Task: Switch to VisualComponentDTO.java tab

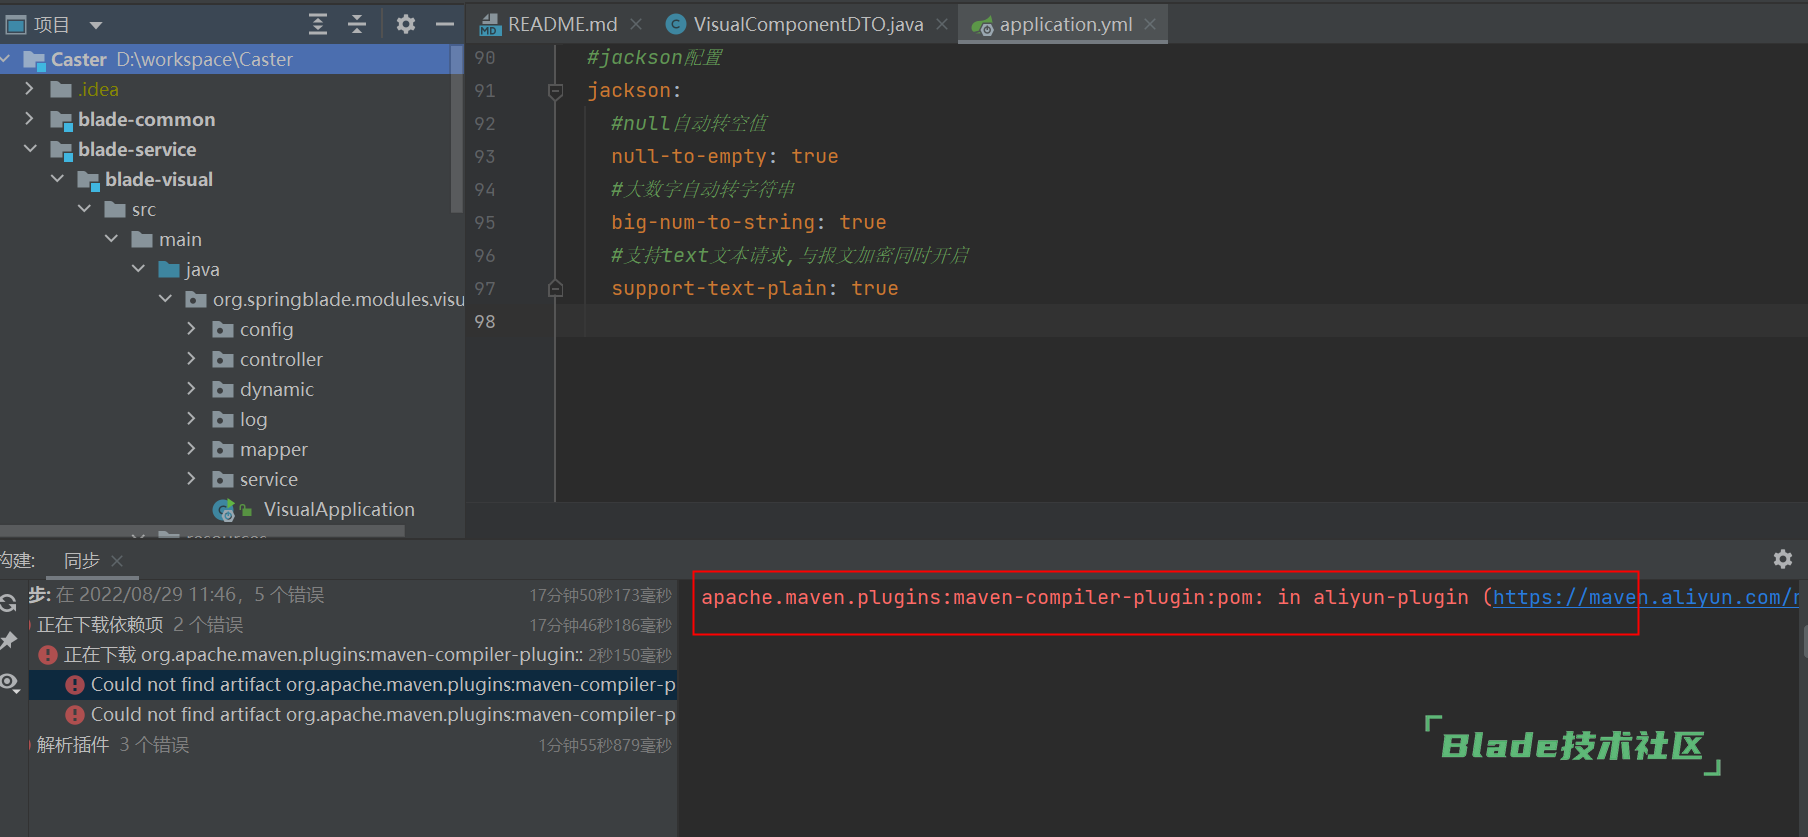Action: [808, 24]
